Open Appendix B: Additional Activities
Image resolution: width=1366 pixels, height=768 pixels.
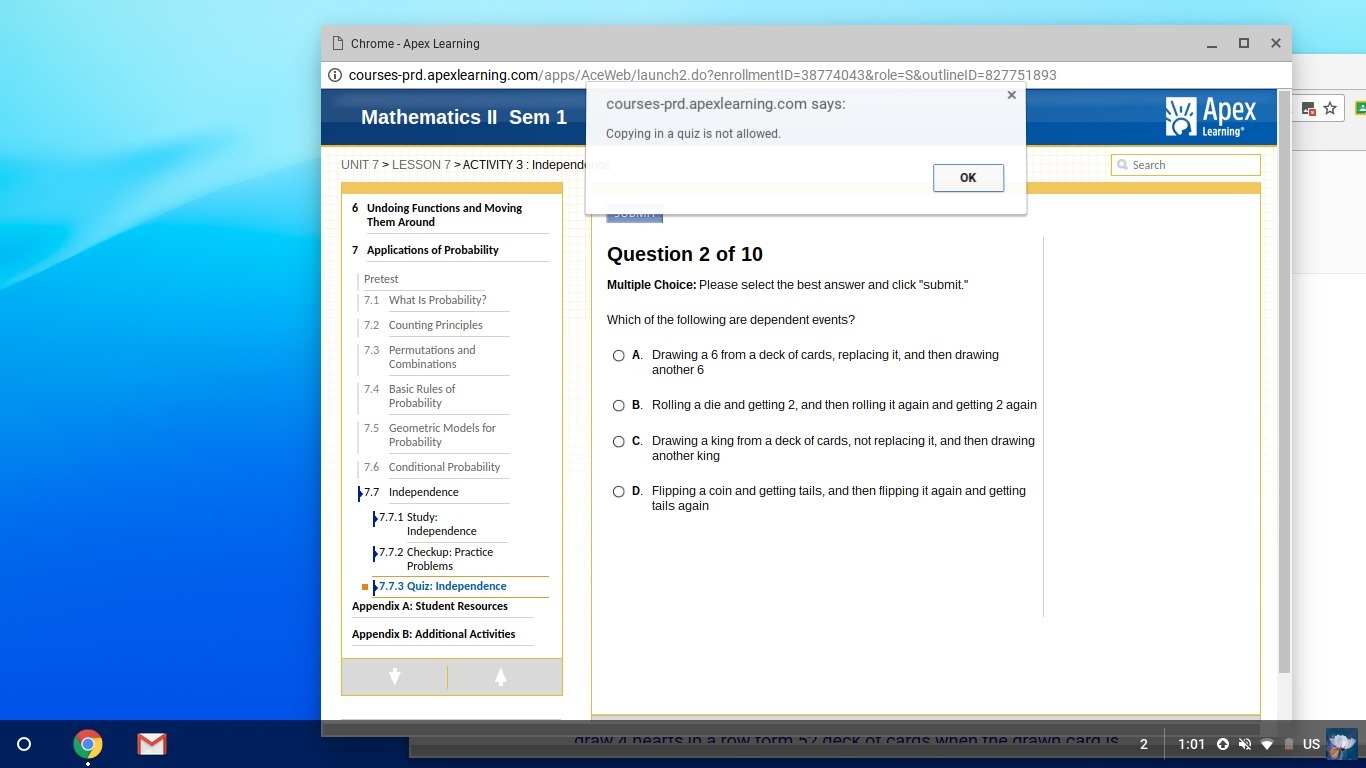pyautogui.click(x=433, y=634)
